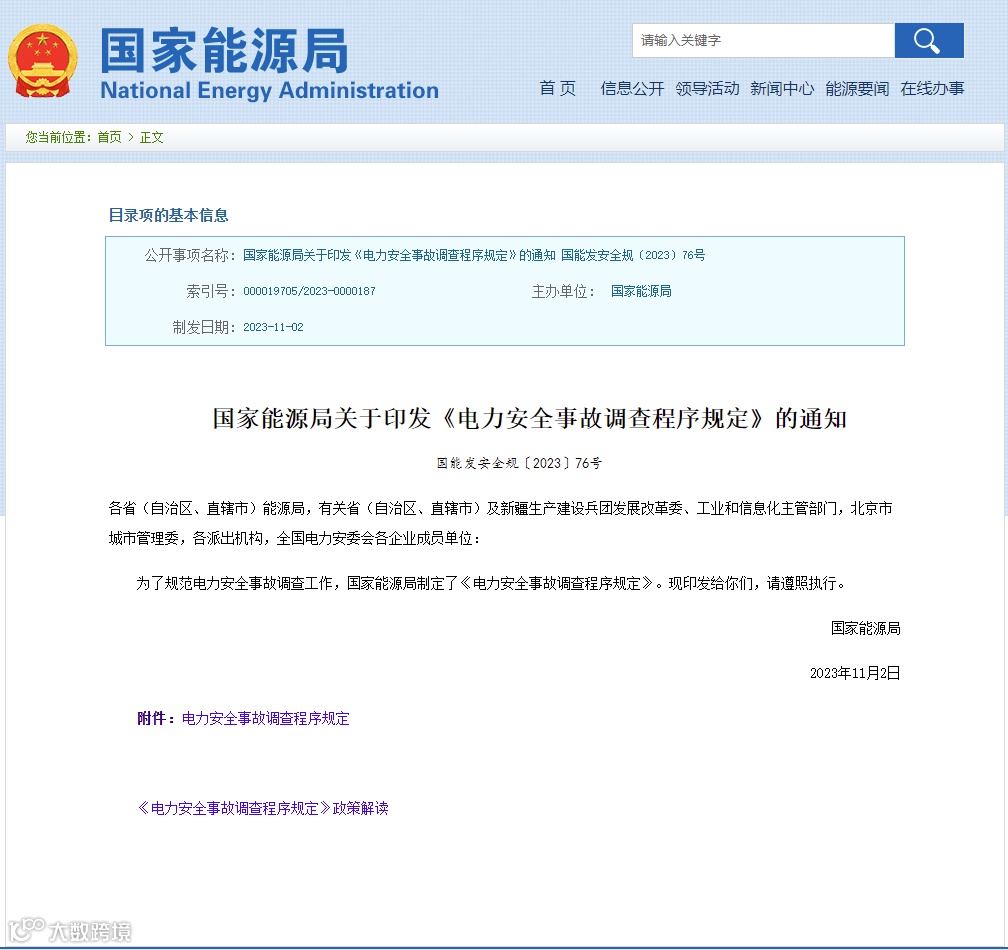Click the national emblem logo

tap(42, 61)
